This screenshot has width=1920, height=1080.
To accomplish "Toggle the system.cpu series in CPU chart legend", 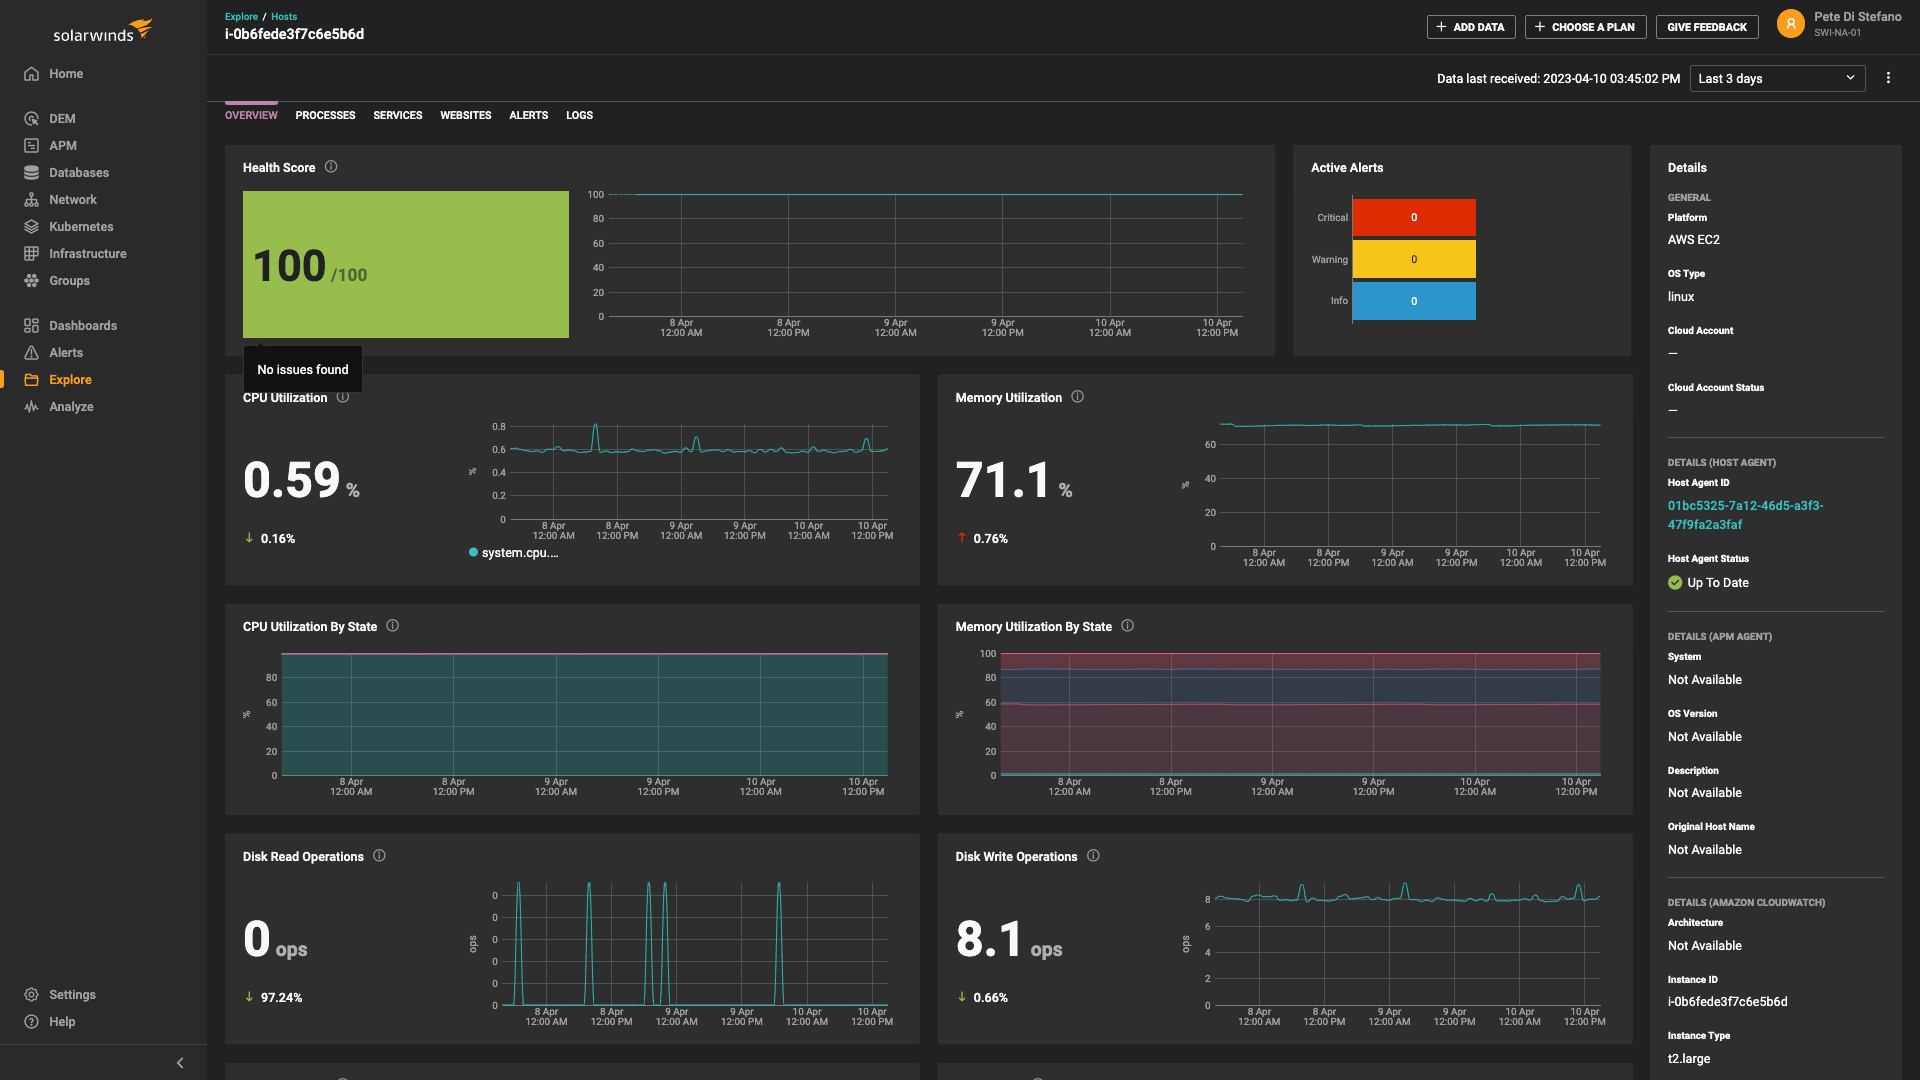I will tap(513, 552).
